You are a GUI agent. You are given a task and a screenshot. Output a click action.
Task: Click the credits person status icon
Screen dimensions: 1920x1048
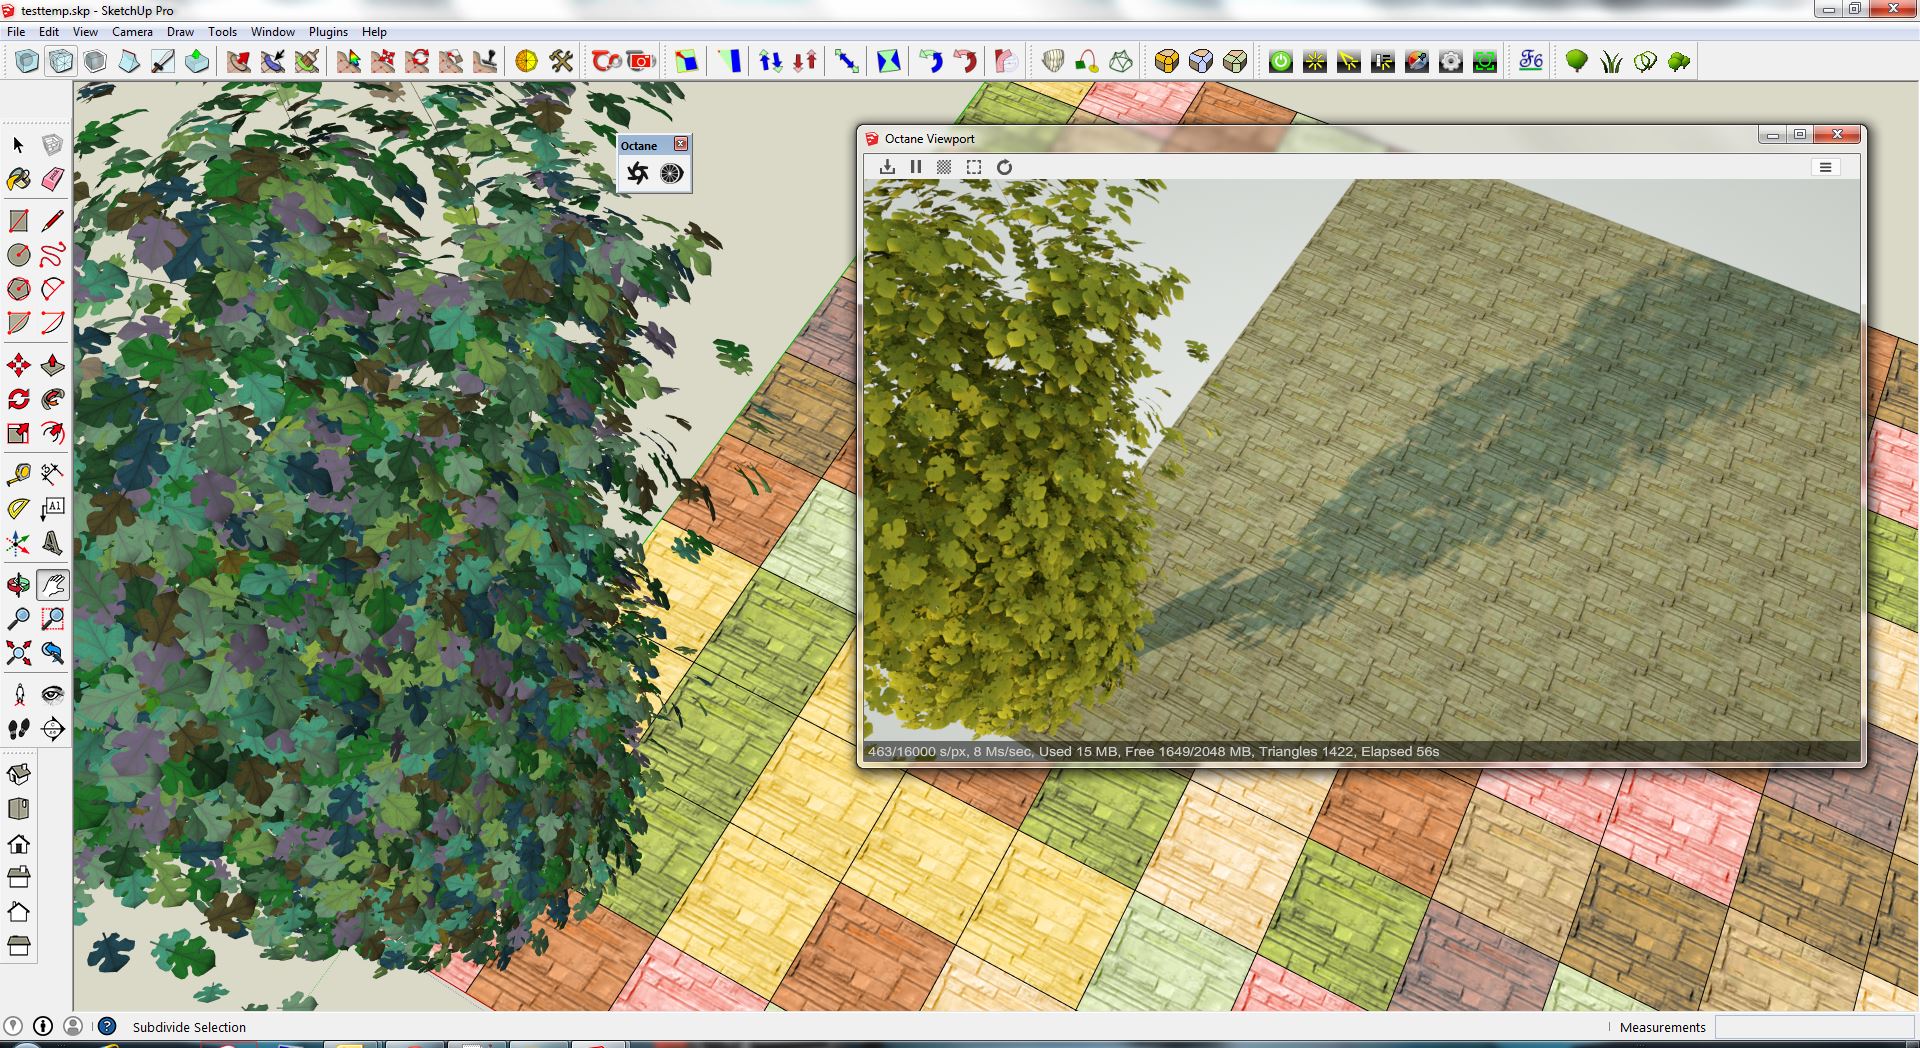[73, 1026]
